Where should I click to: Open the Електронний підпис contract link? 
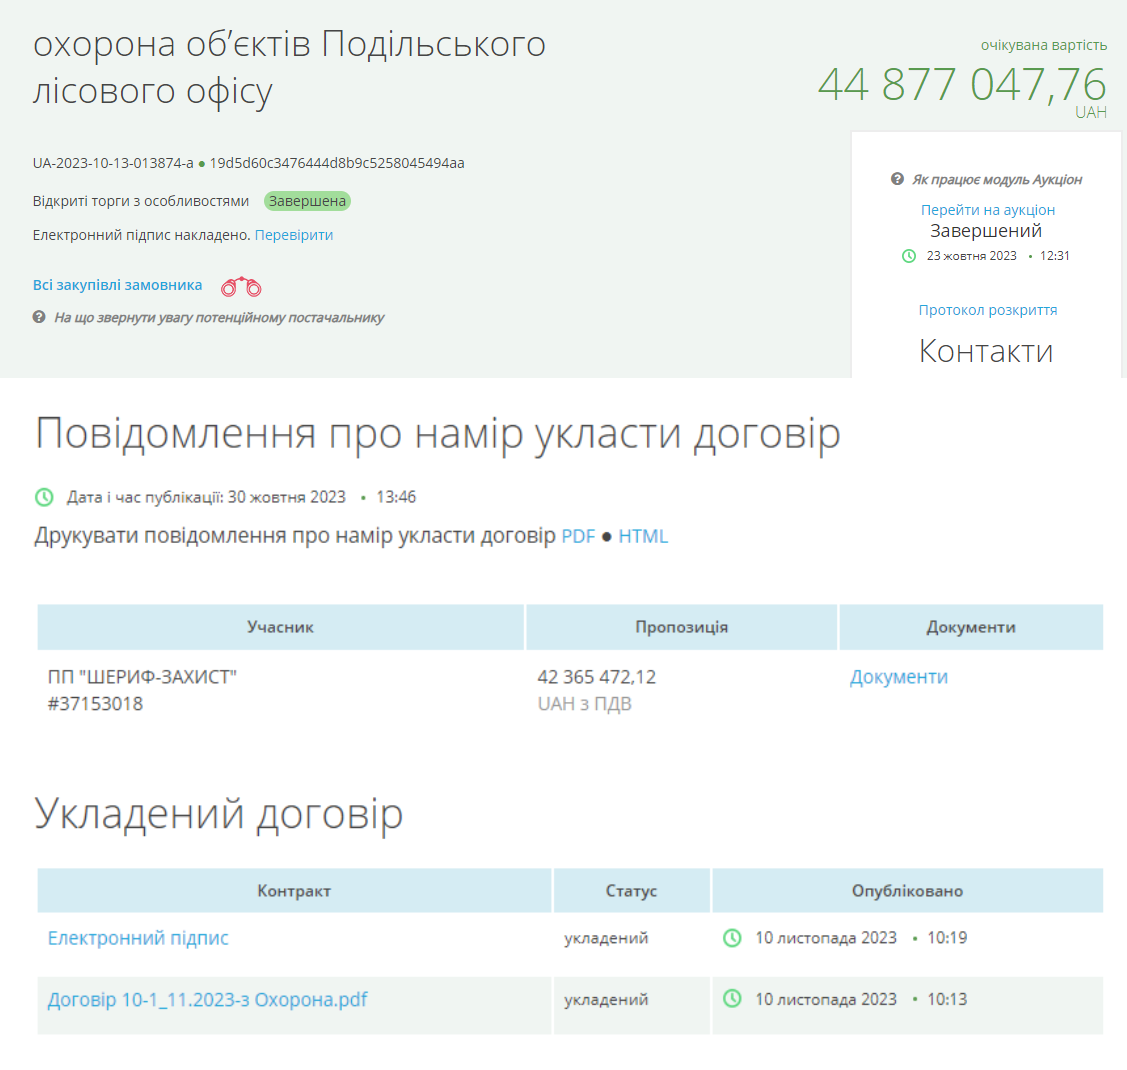138,938
